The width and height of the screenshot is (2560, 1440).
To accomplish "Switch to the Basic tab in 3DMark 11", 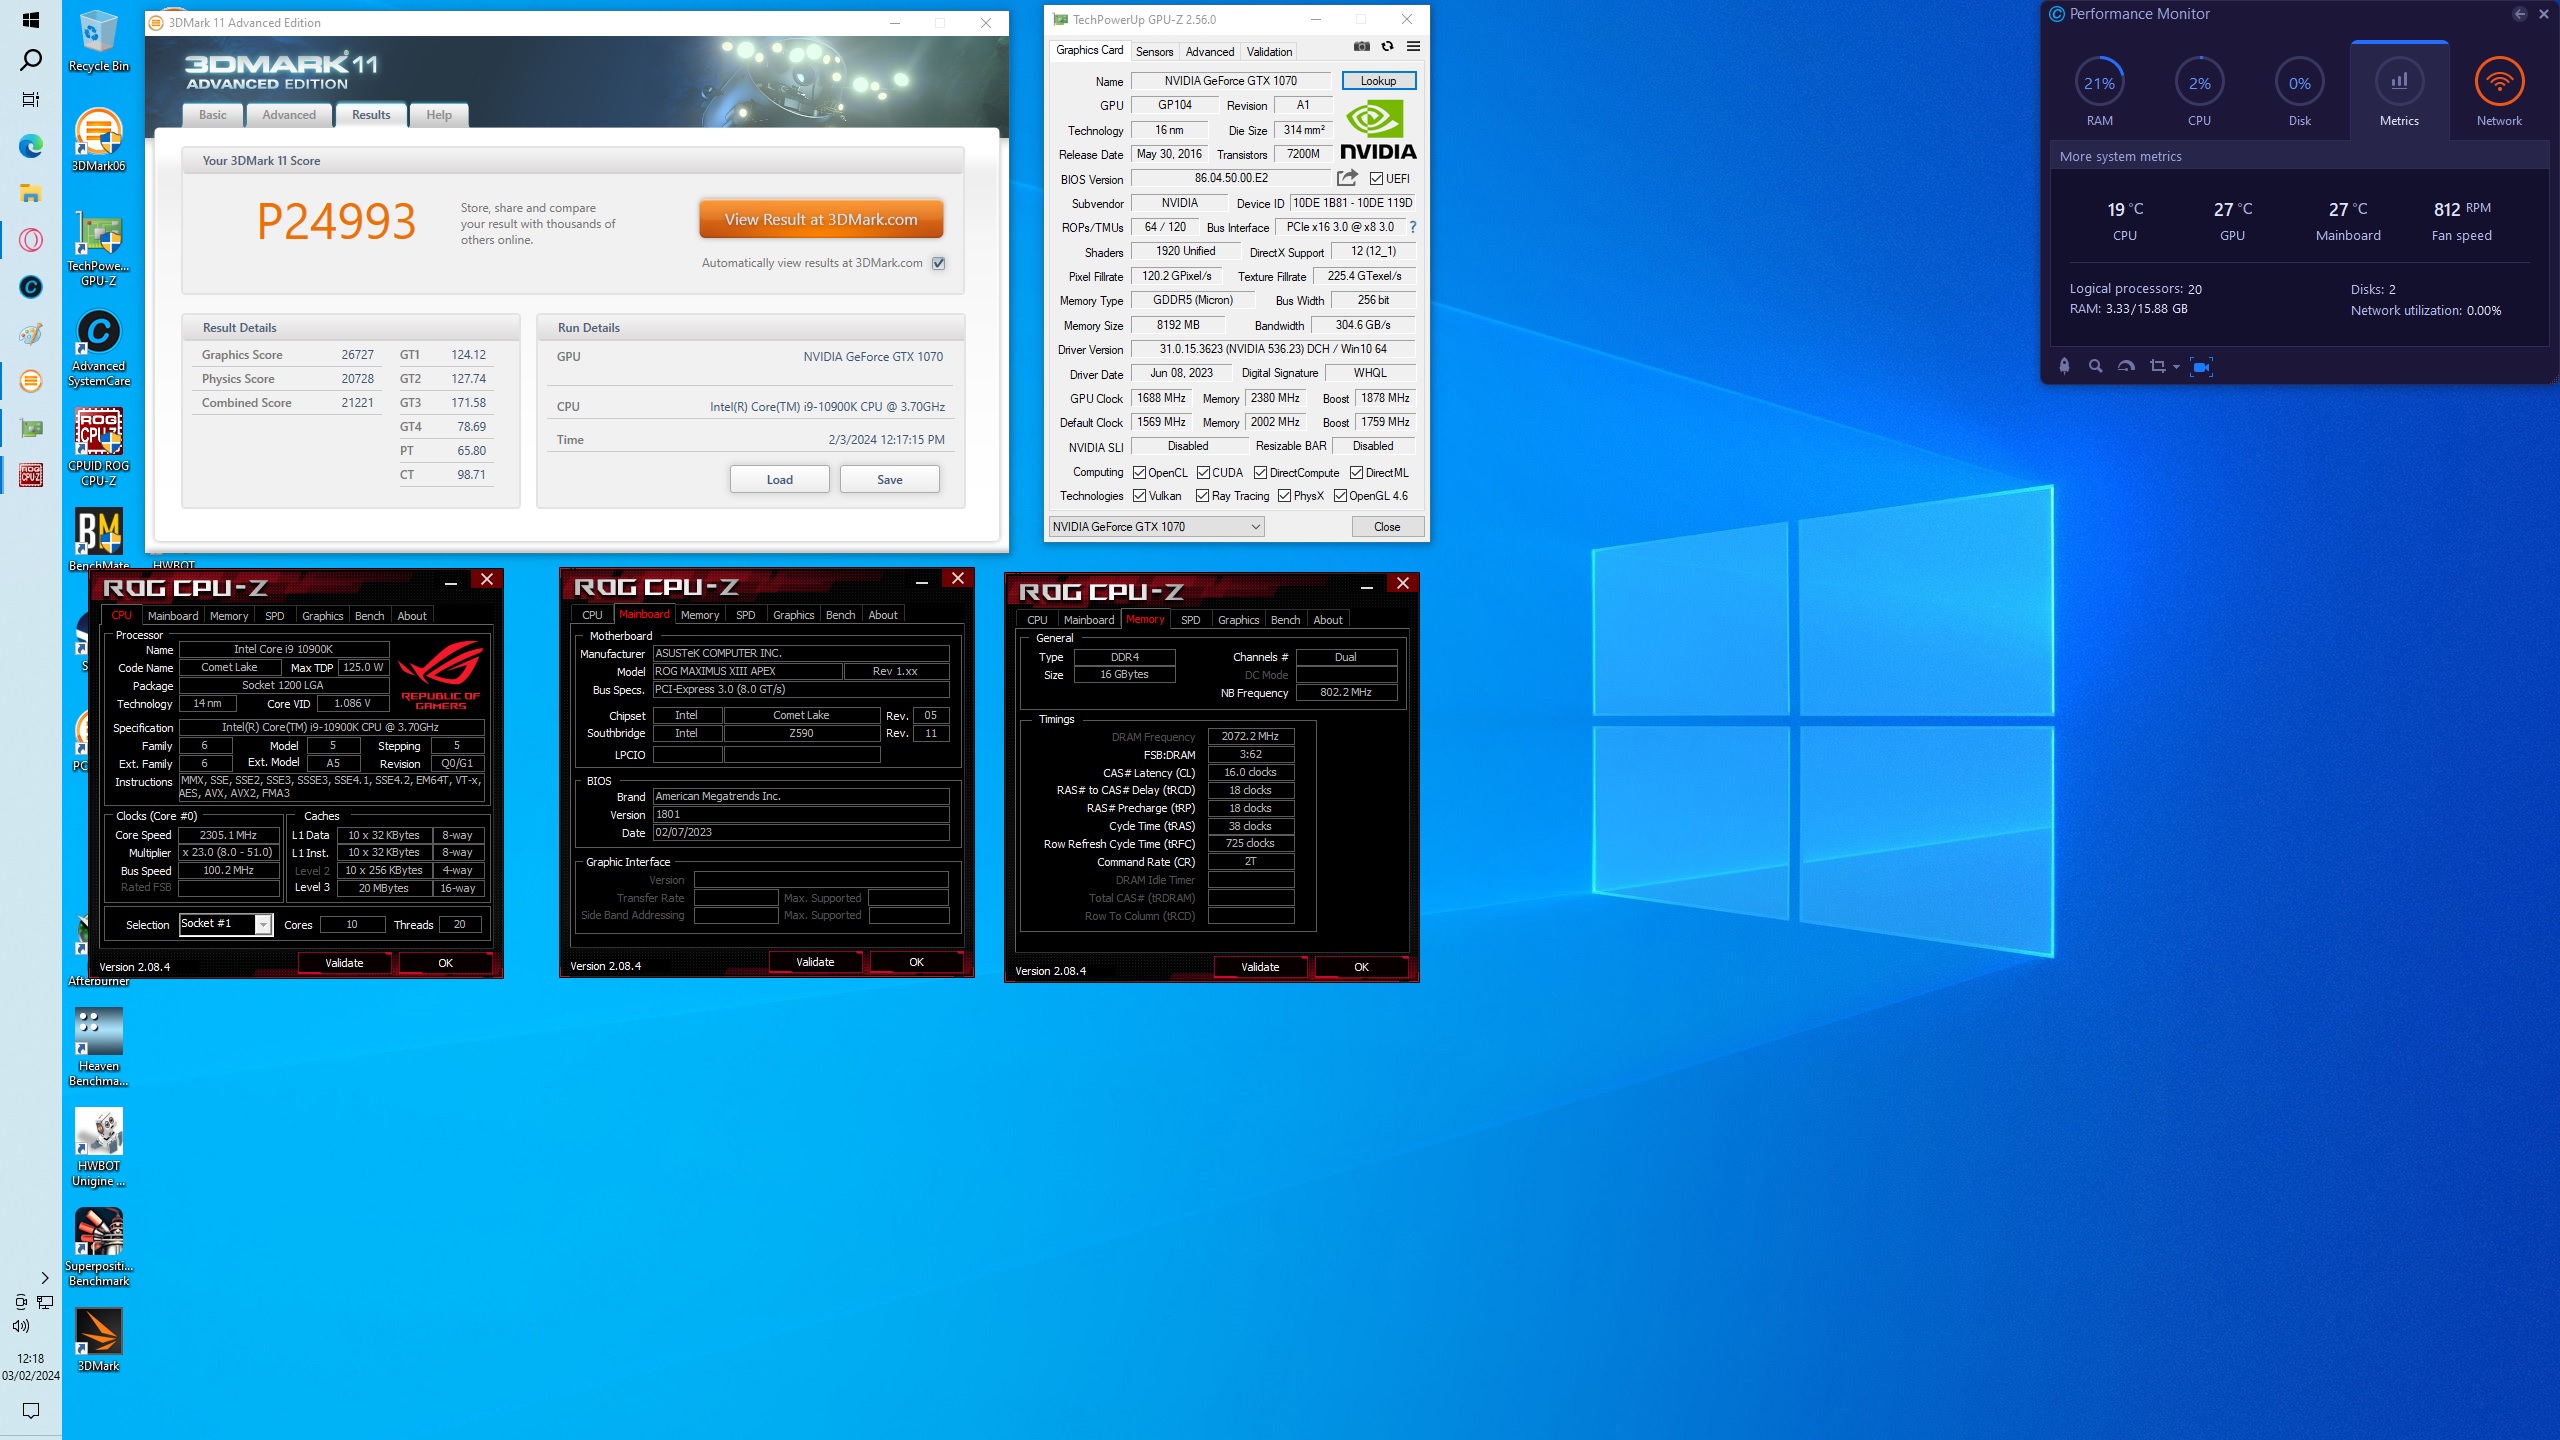I will (x=212, y=115).
